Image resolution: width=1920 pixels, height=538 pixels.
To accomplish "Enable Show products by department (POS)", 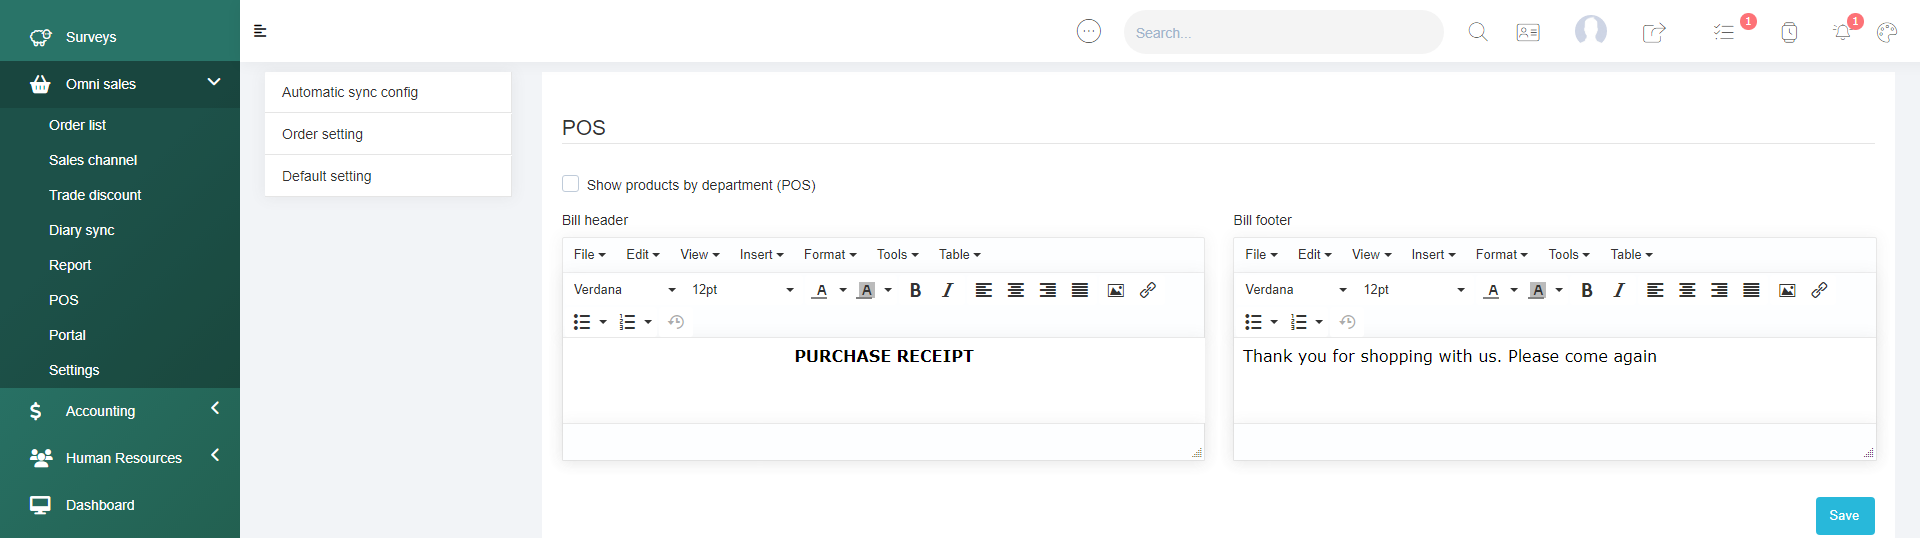I will coord(571,184).
